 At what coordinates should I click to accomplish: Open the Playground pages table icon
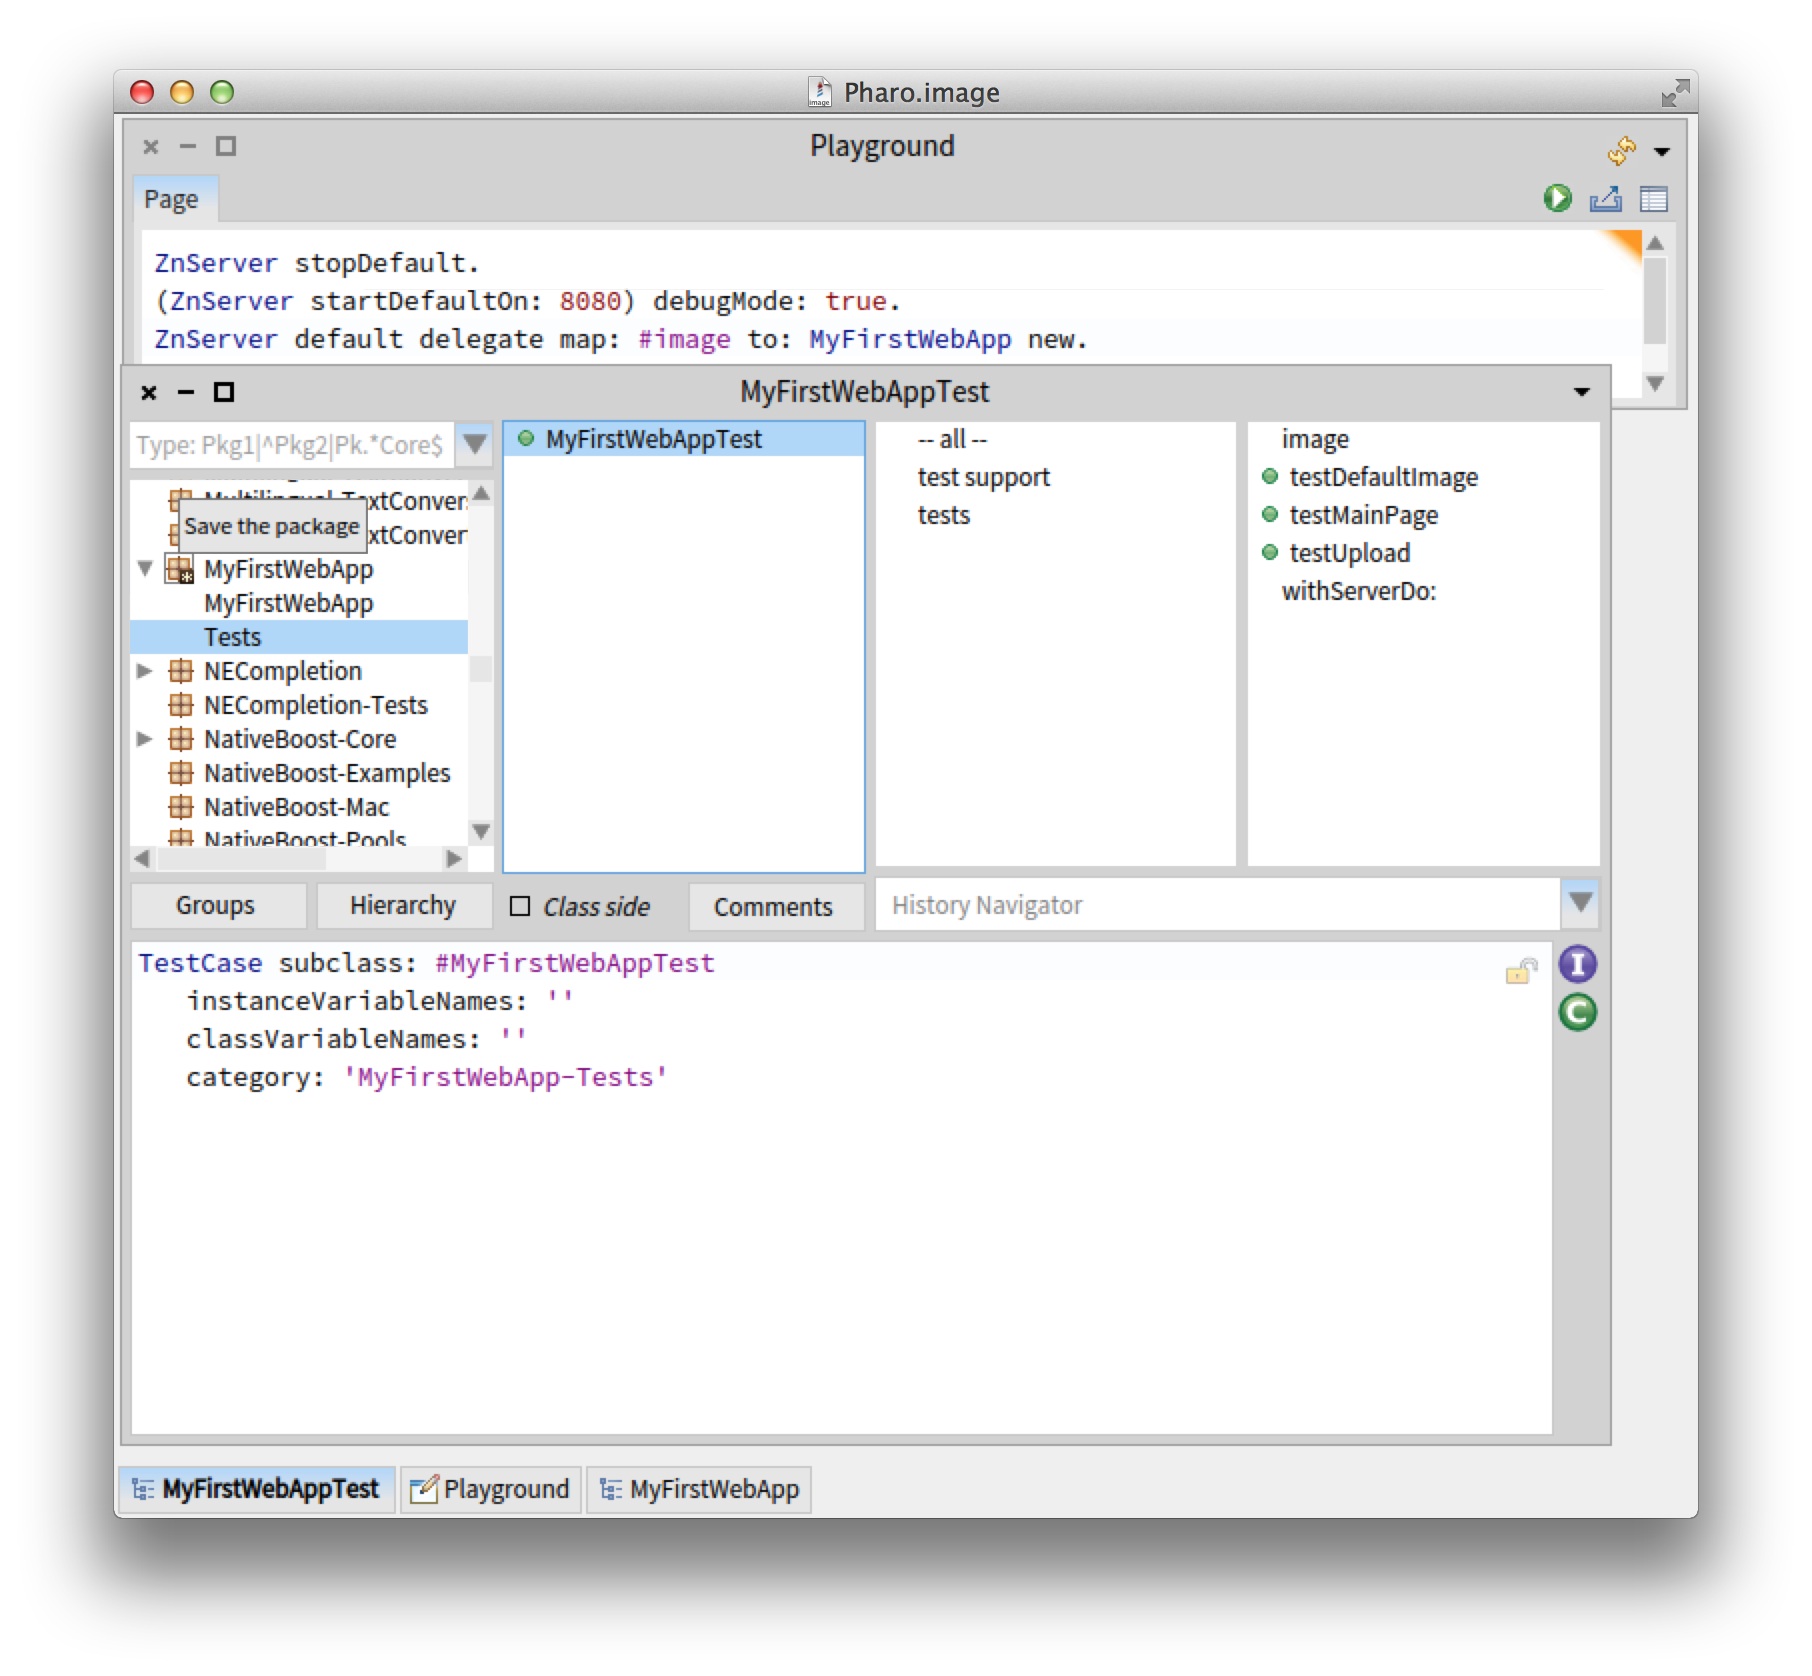click(1653, 199)
